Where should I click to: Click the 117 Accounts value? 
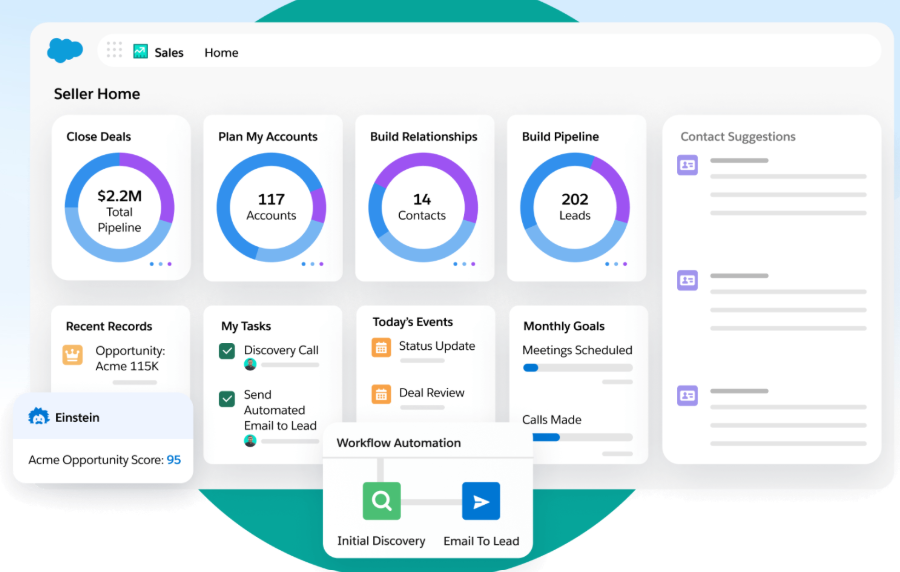(271, 207)
